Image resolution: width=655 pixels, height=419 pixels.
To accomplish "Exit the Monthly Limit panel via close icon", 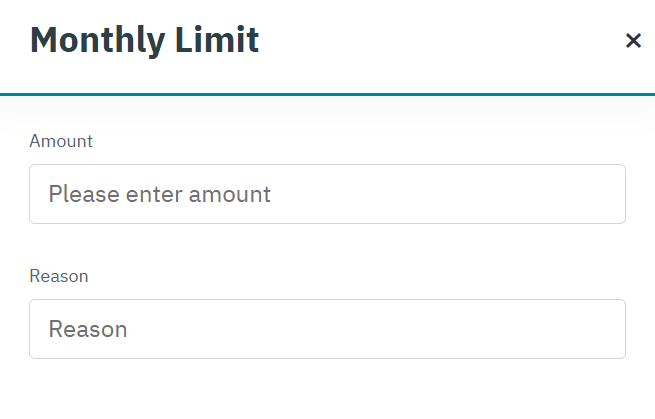I will click(x=633, y=41).
